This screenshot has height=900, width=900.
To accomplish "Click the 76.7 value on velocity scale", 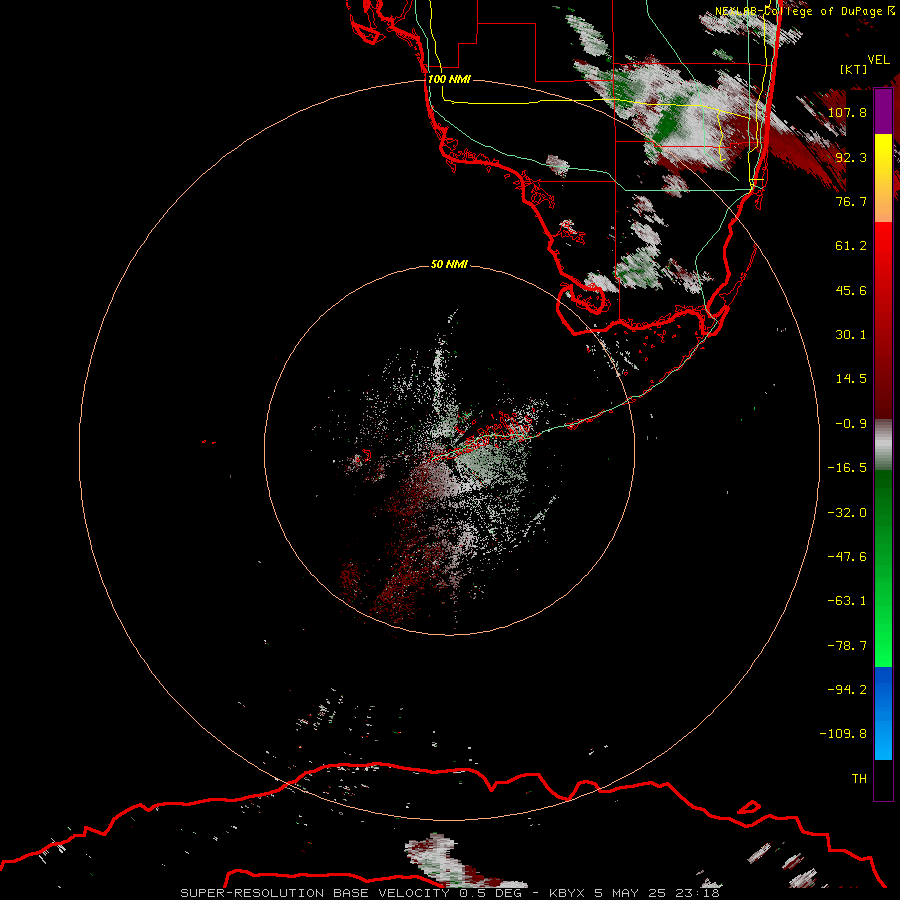I will [851, 201].
